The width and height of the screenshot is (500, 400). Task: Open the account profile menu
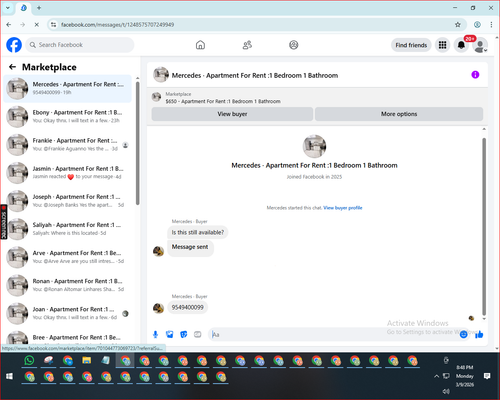(x=480, y=46)
